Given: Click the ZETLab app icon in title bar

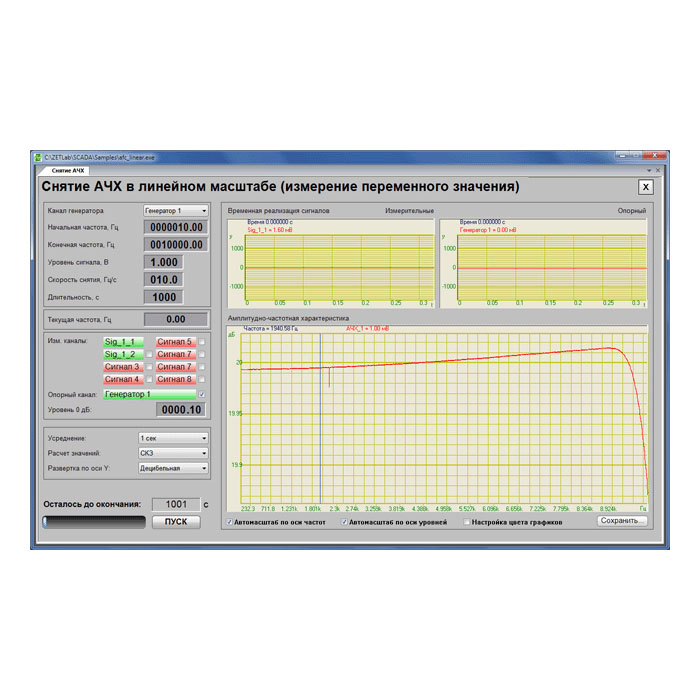Looking at the screenshot, I should coord(38,157).
